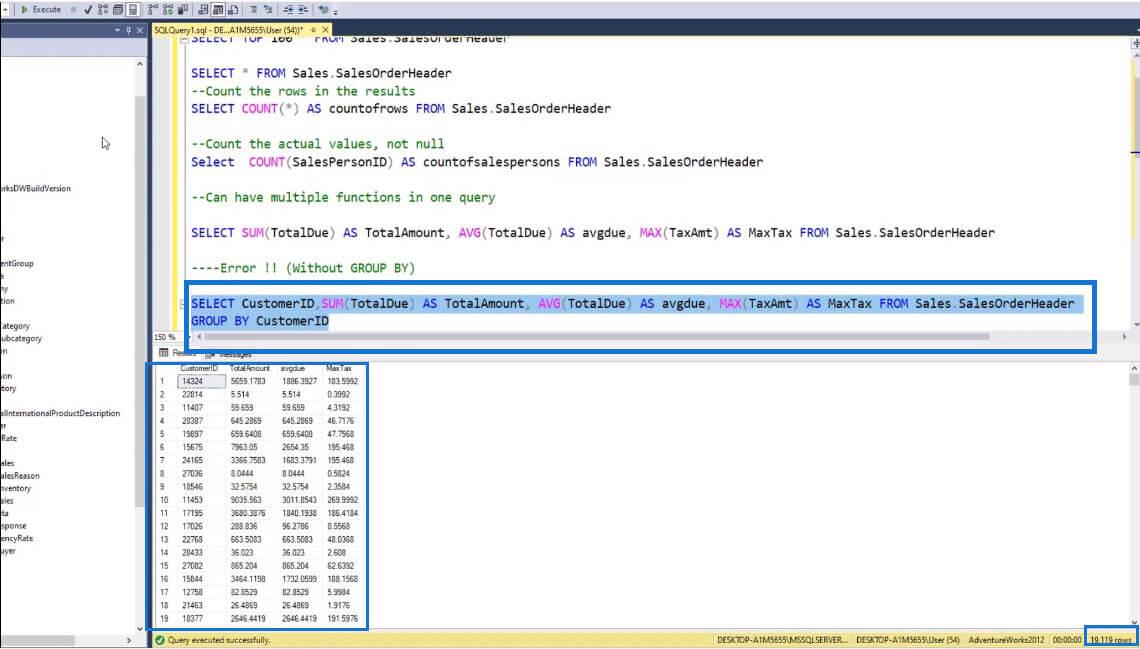Close the Object Explorer panel
This screenshot has height=649, width=1140.
coord(140,30)
